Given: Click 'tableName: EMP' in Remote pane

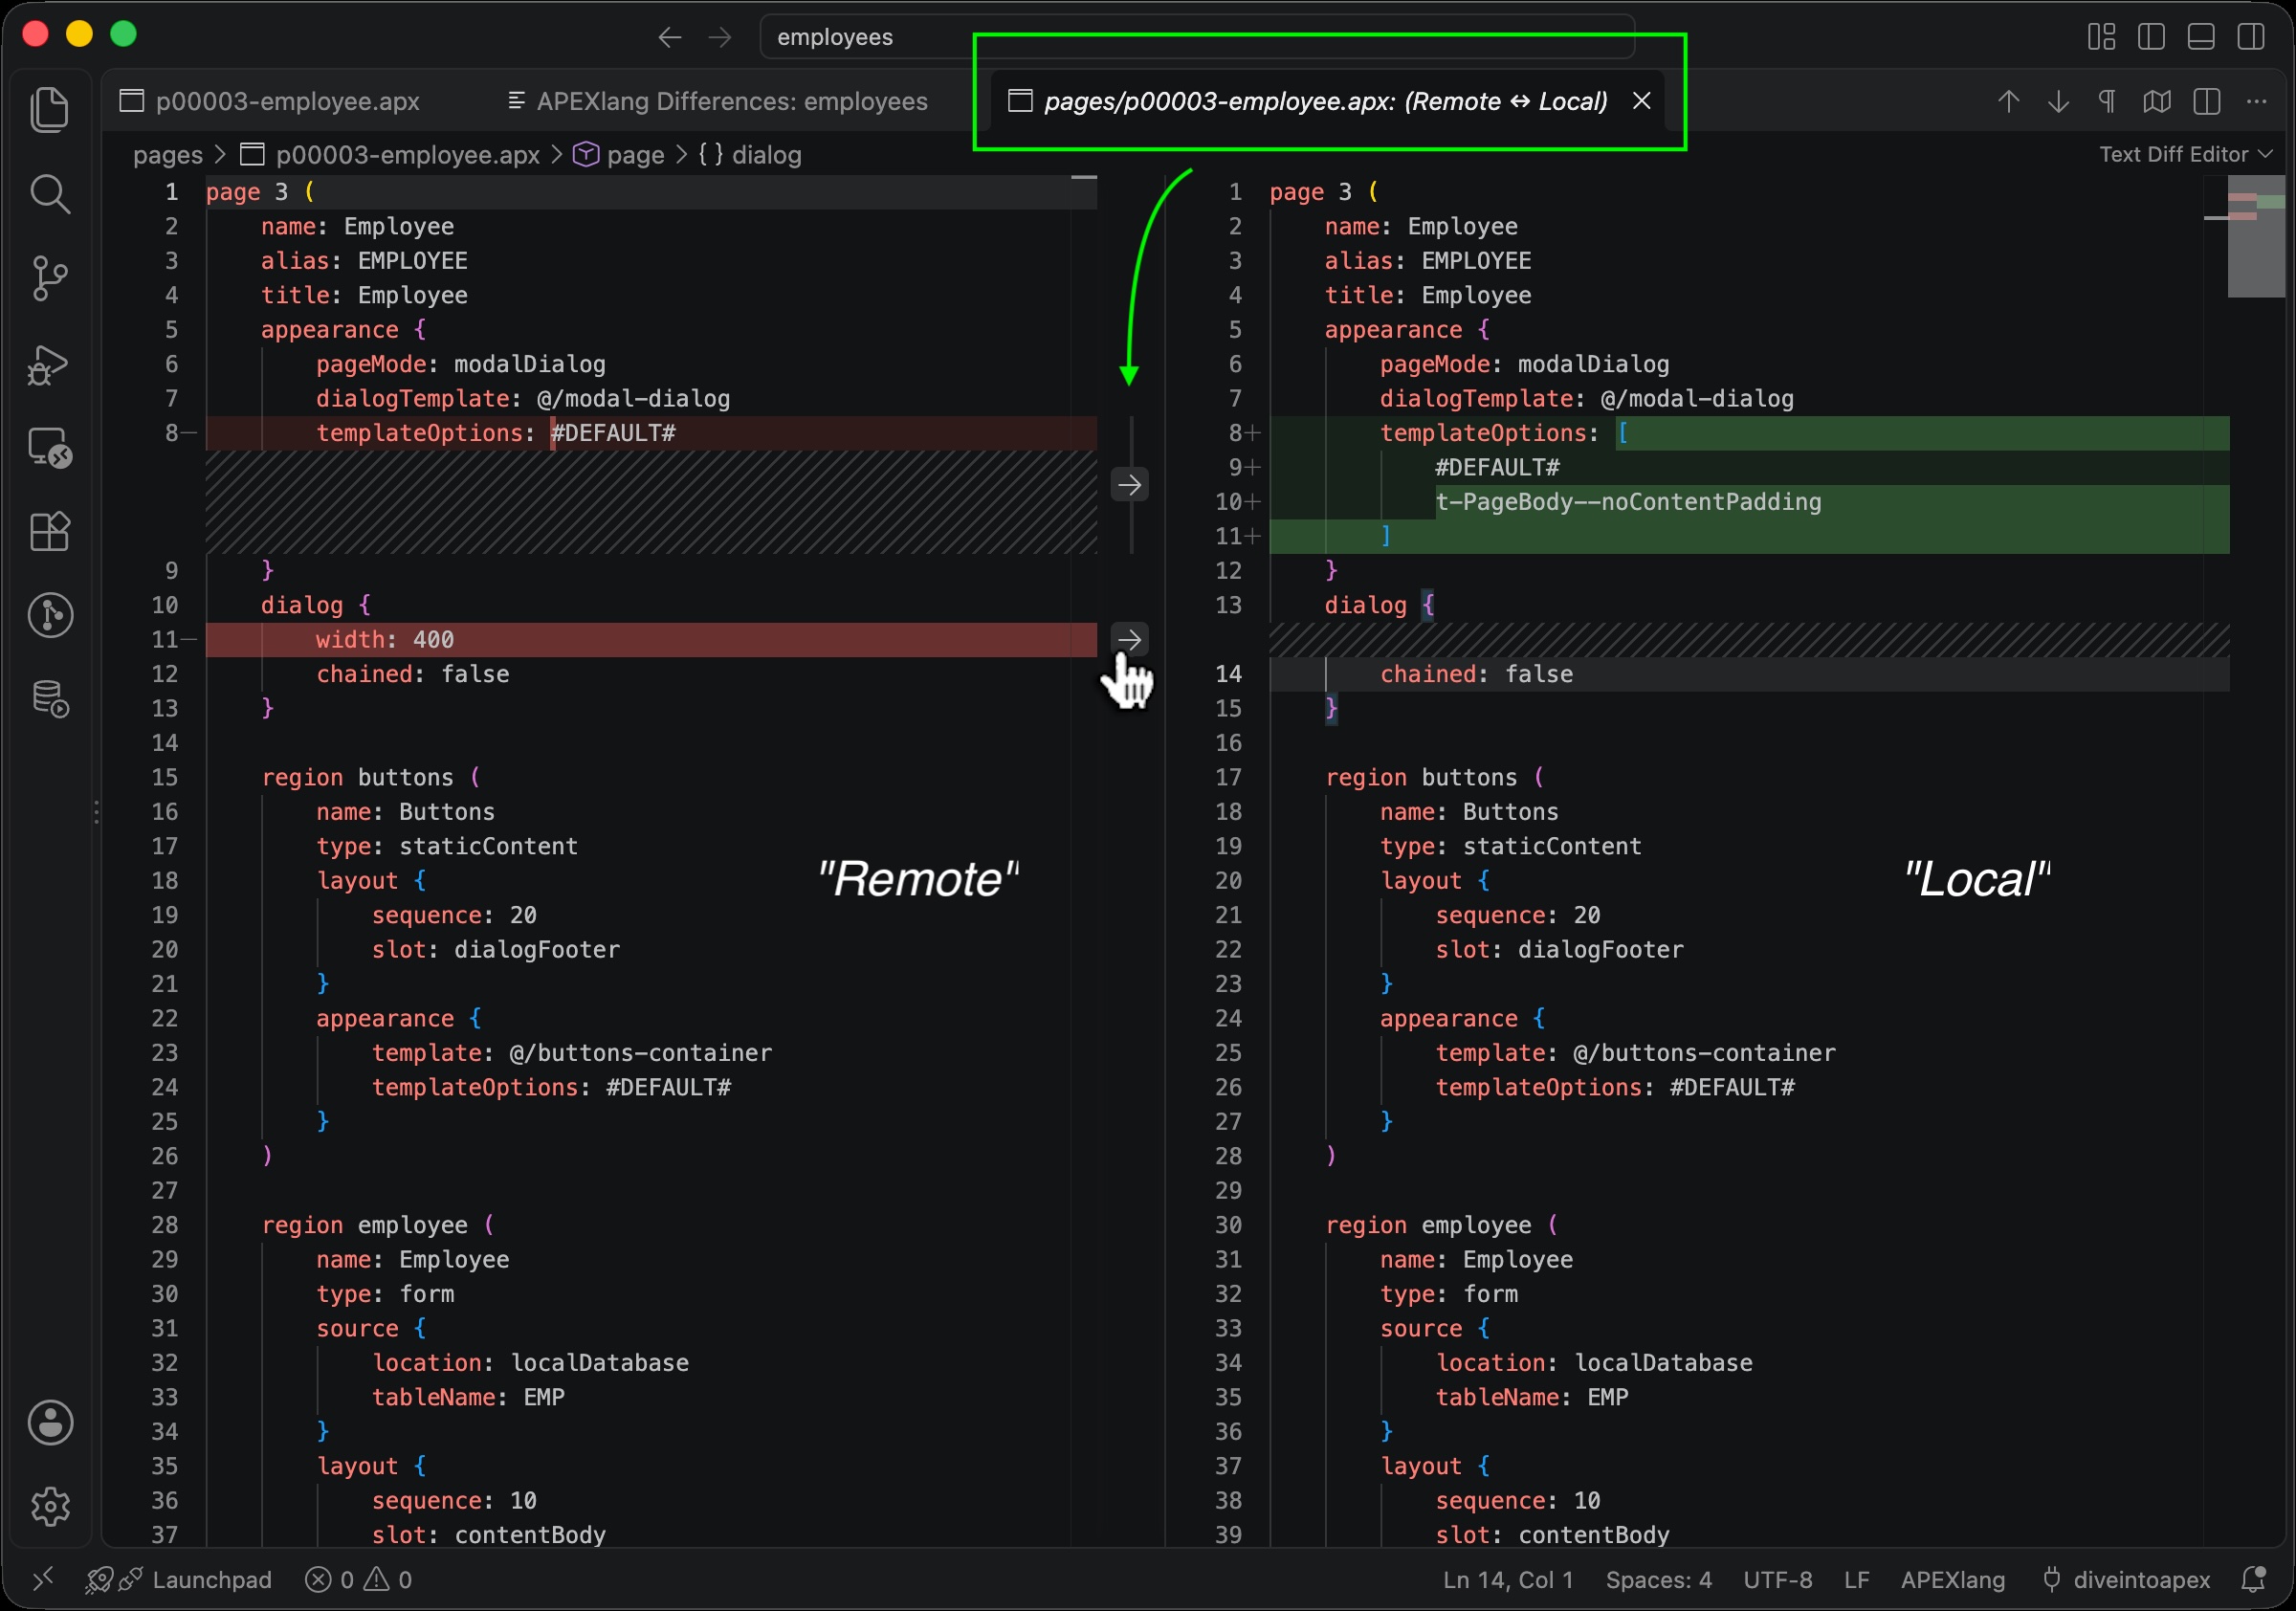Looking at the screenshot, I should [468, 1397].
